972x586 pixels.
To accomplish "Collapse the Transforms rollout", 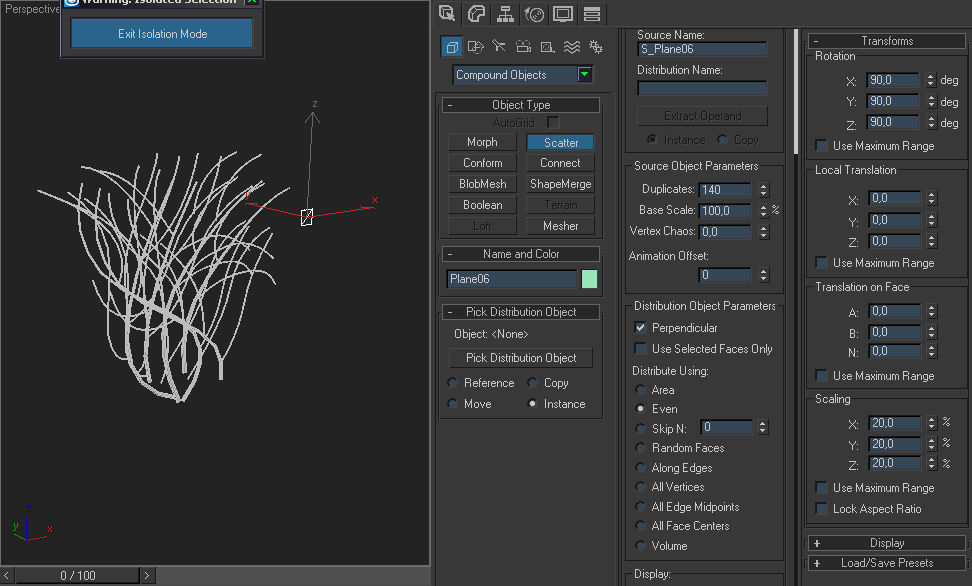I will pyautogui.click(x=886, y=41).
